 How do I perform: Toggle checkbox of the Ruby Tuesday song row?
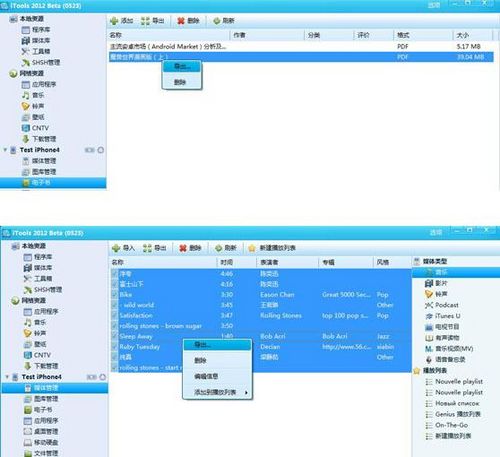click(114, 347)
